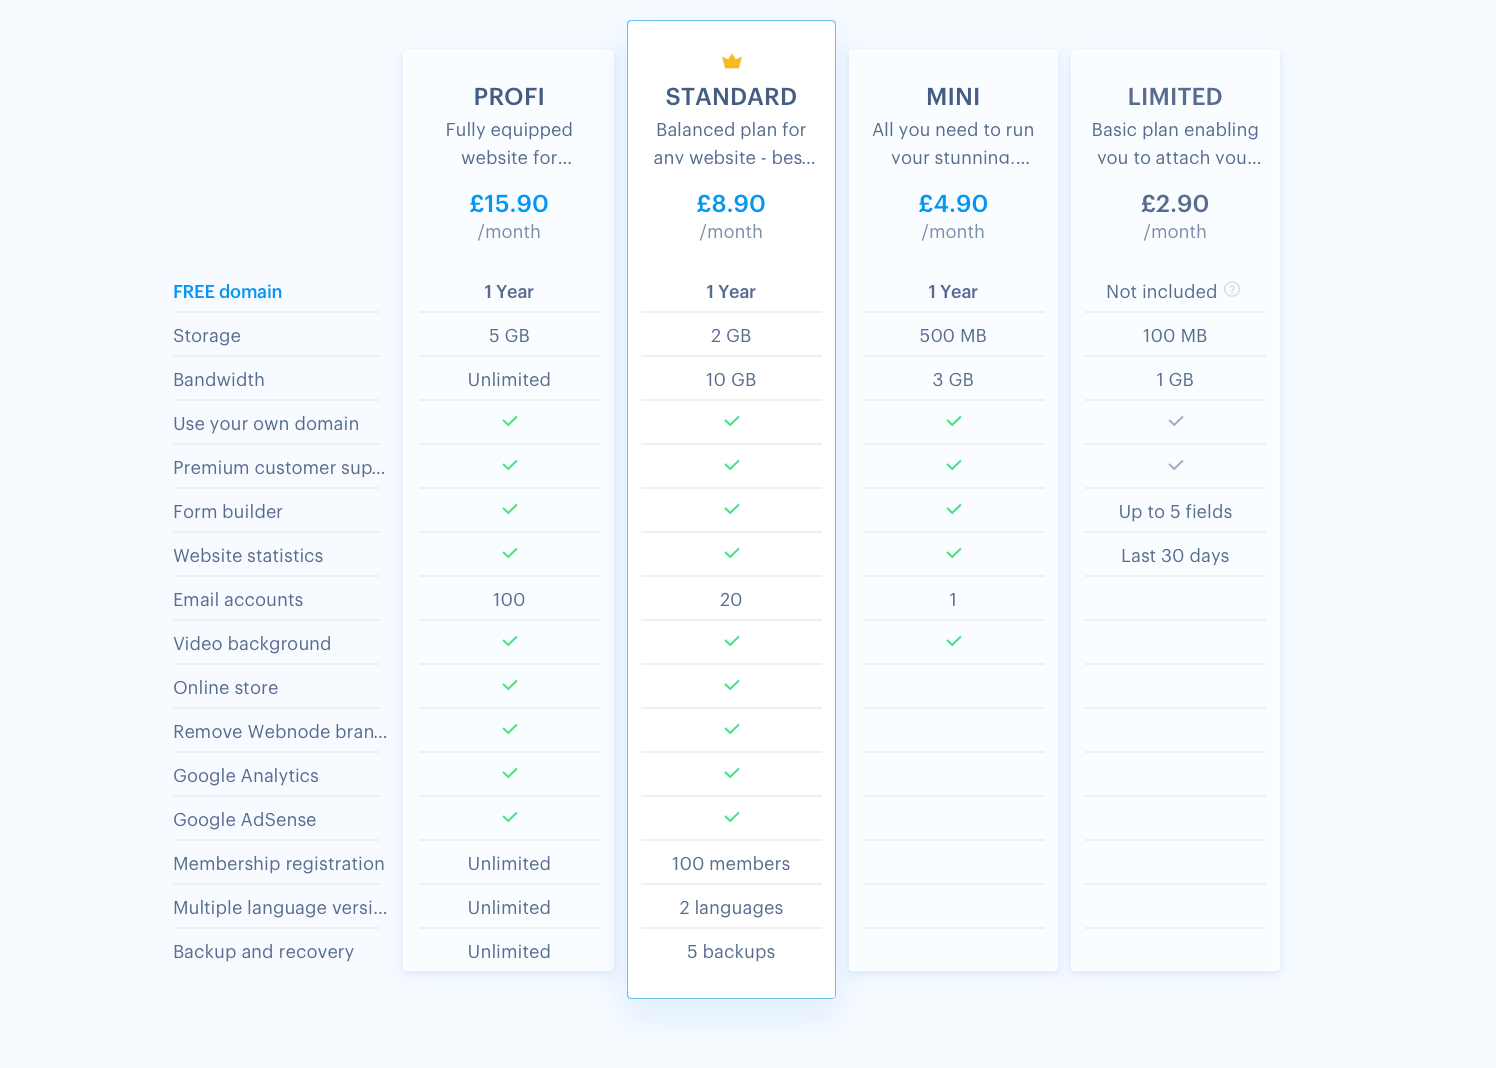Click the Storage row label
Image resolution: width=1496 pixels, height=1068 pixels.
click(207, 336)
